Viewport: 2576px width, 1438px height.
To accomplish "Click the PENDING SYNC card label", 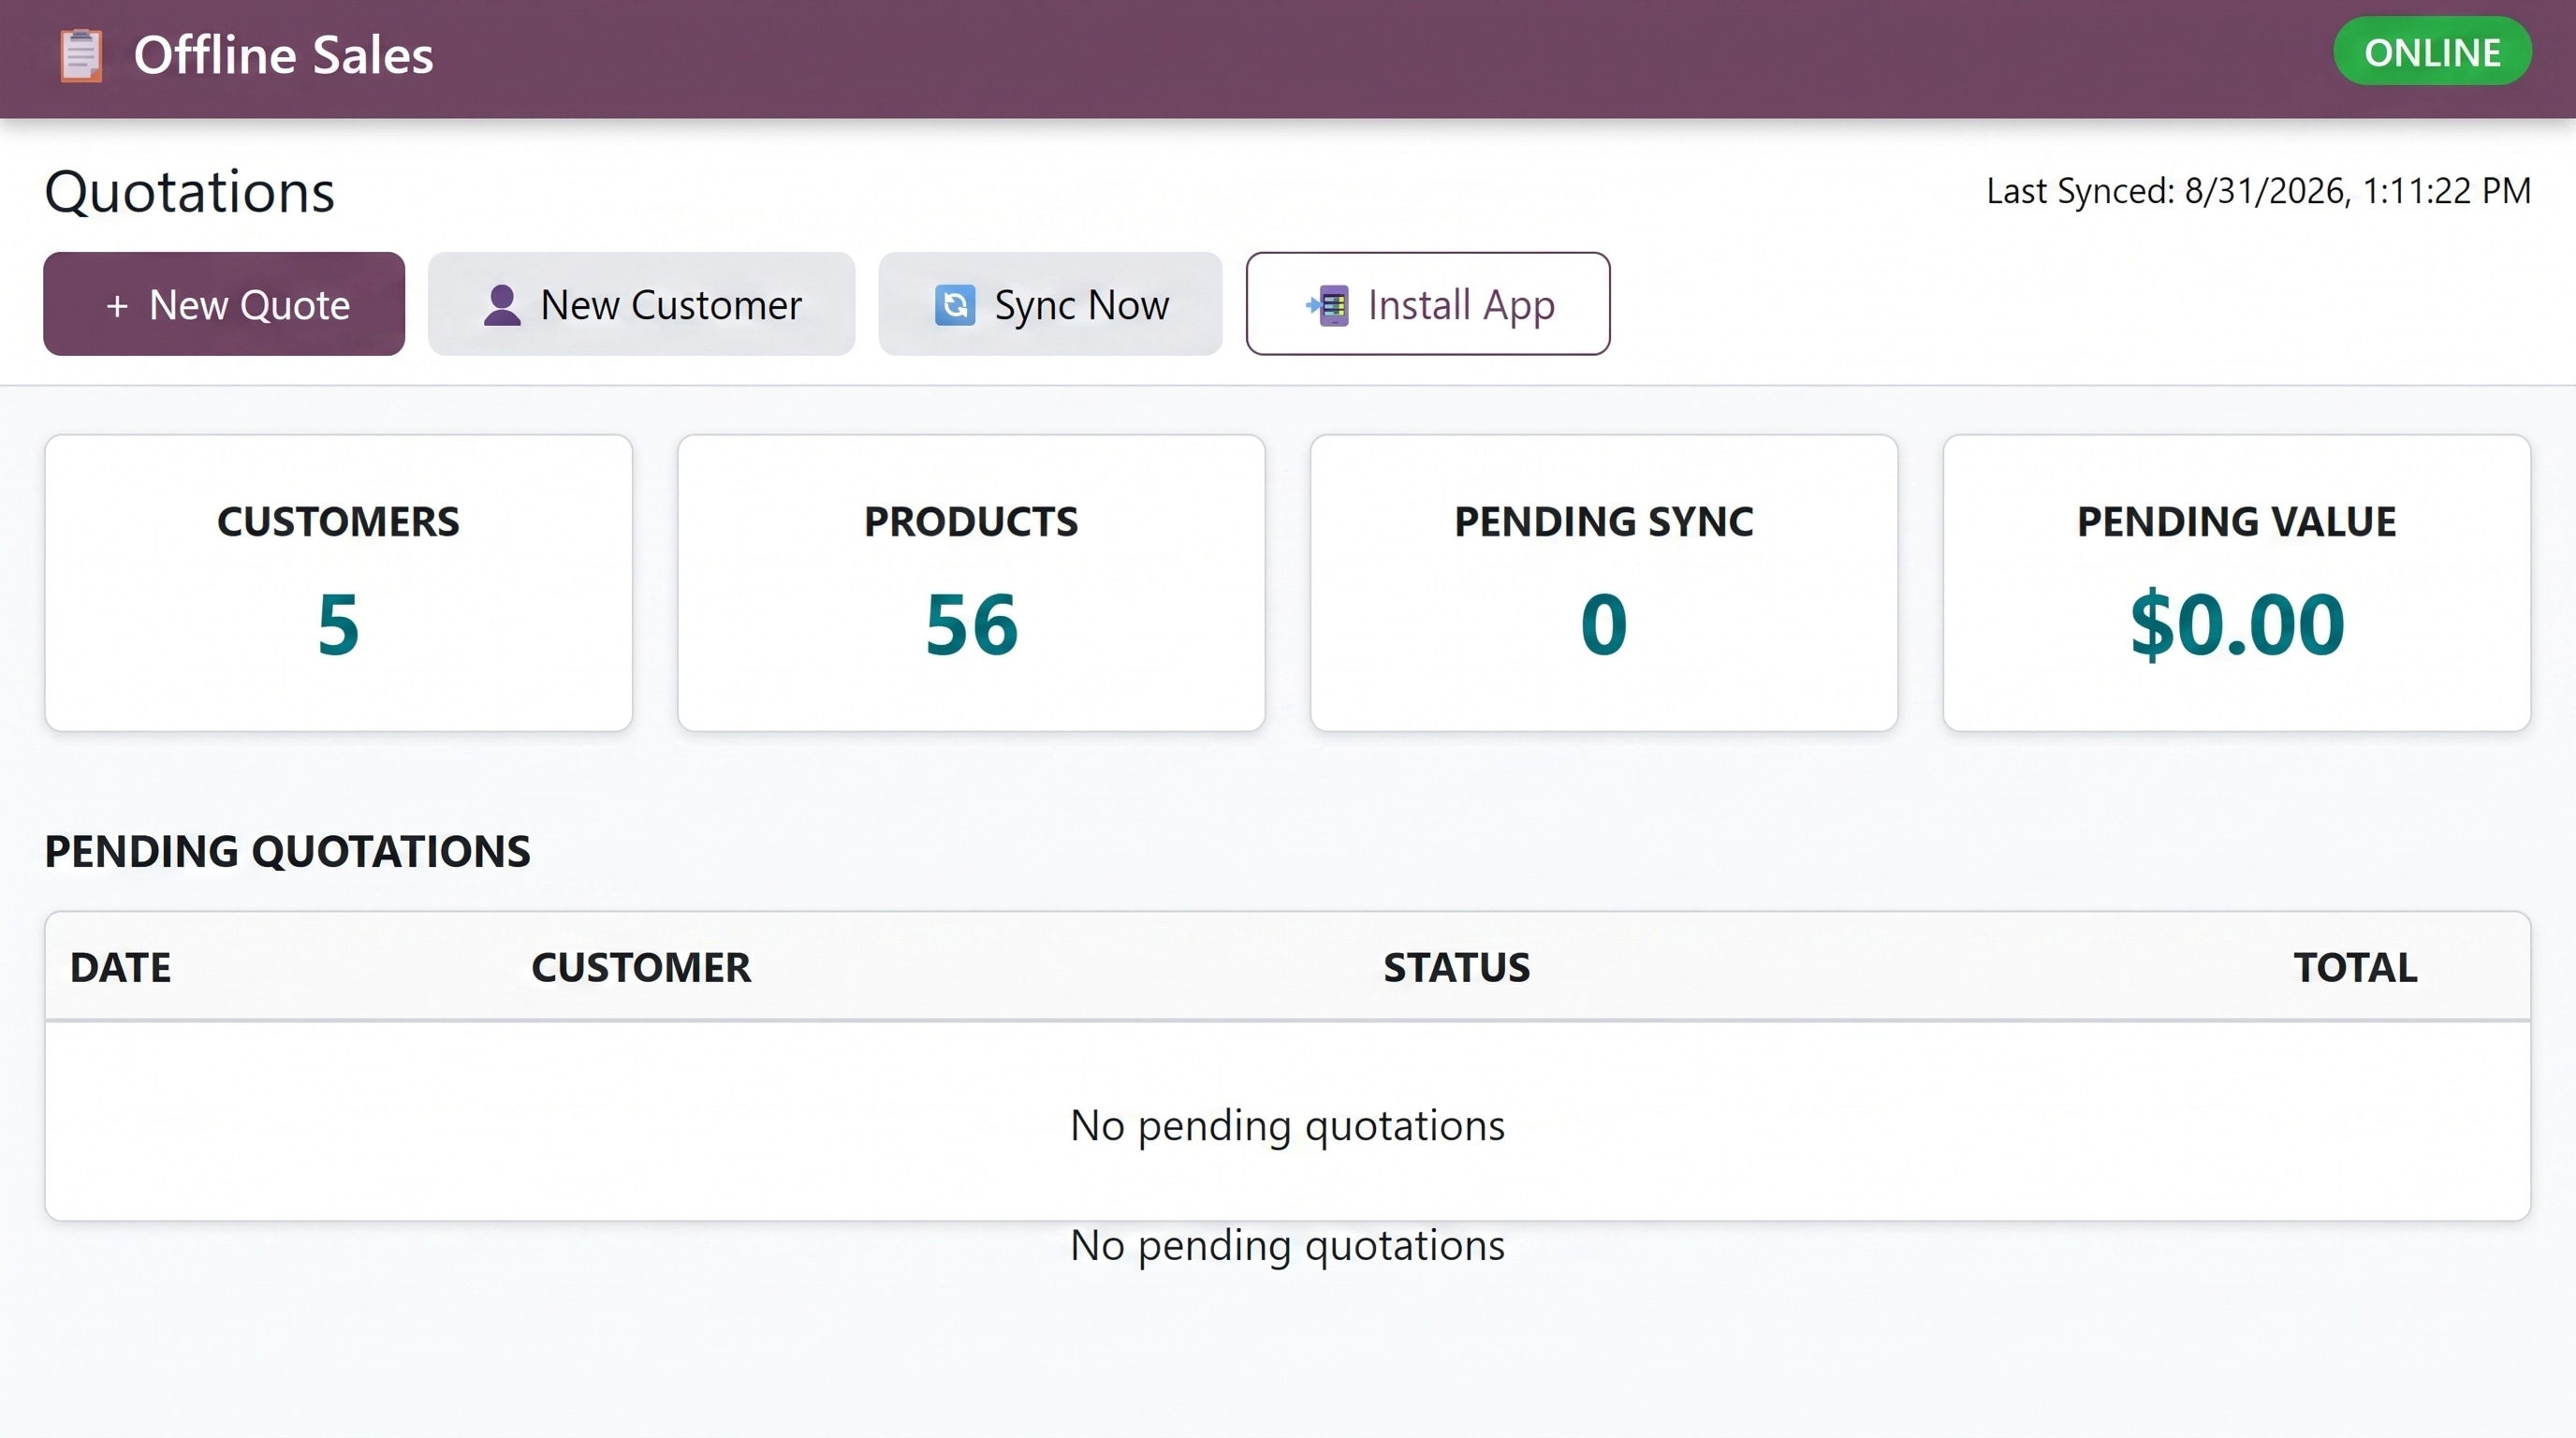I will (1603, 521).
